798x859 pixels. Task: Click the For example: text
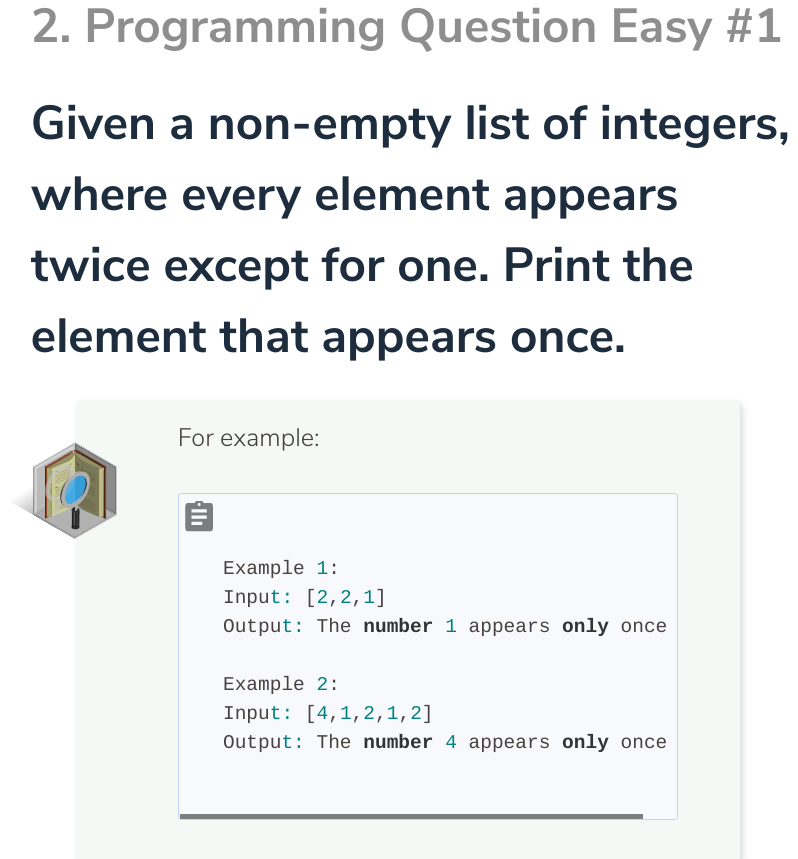(x=248, y=438)
